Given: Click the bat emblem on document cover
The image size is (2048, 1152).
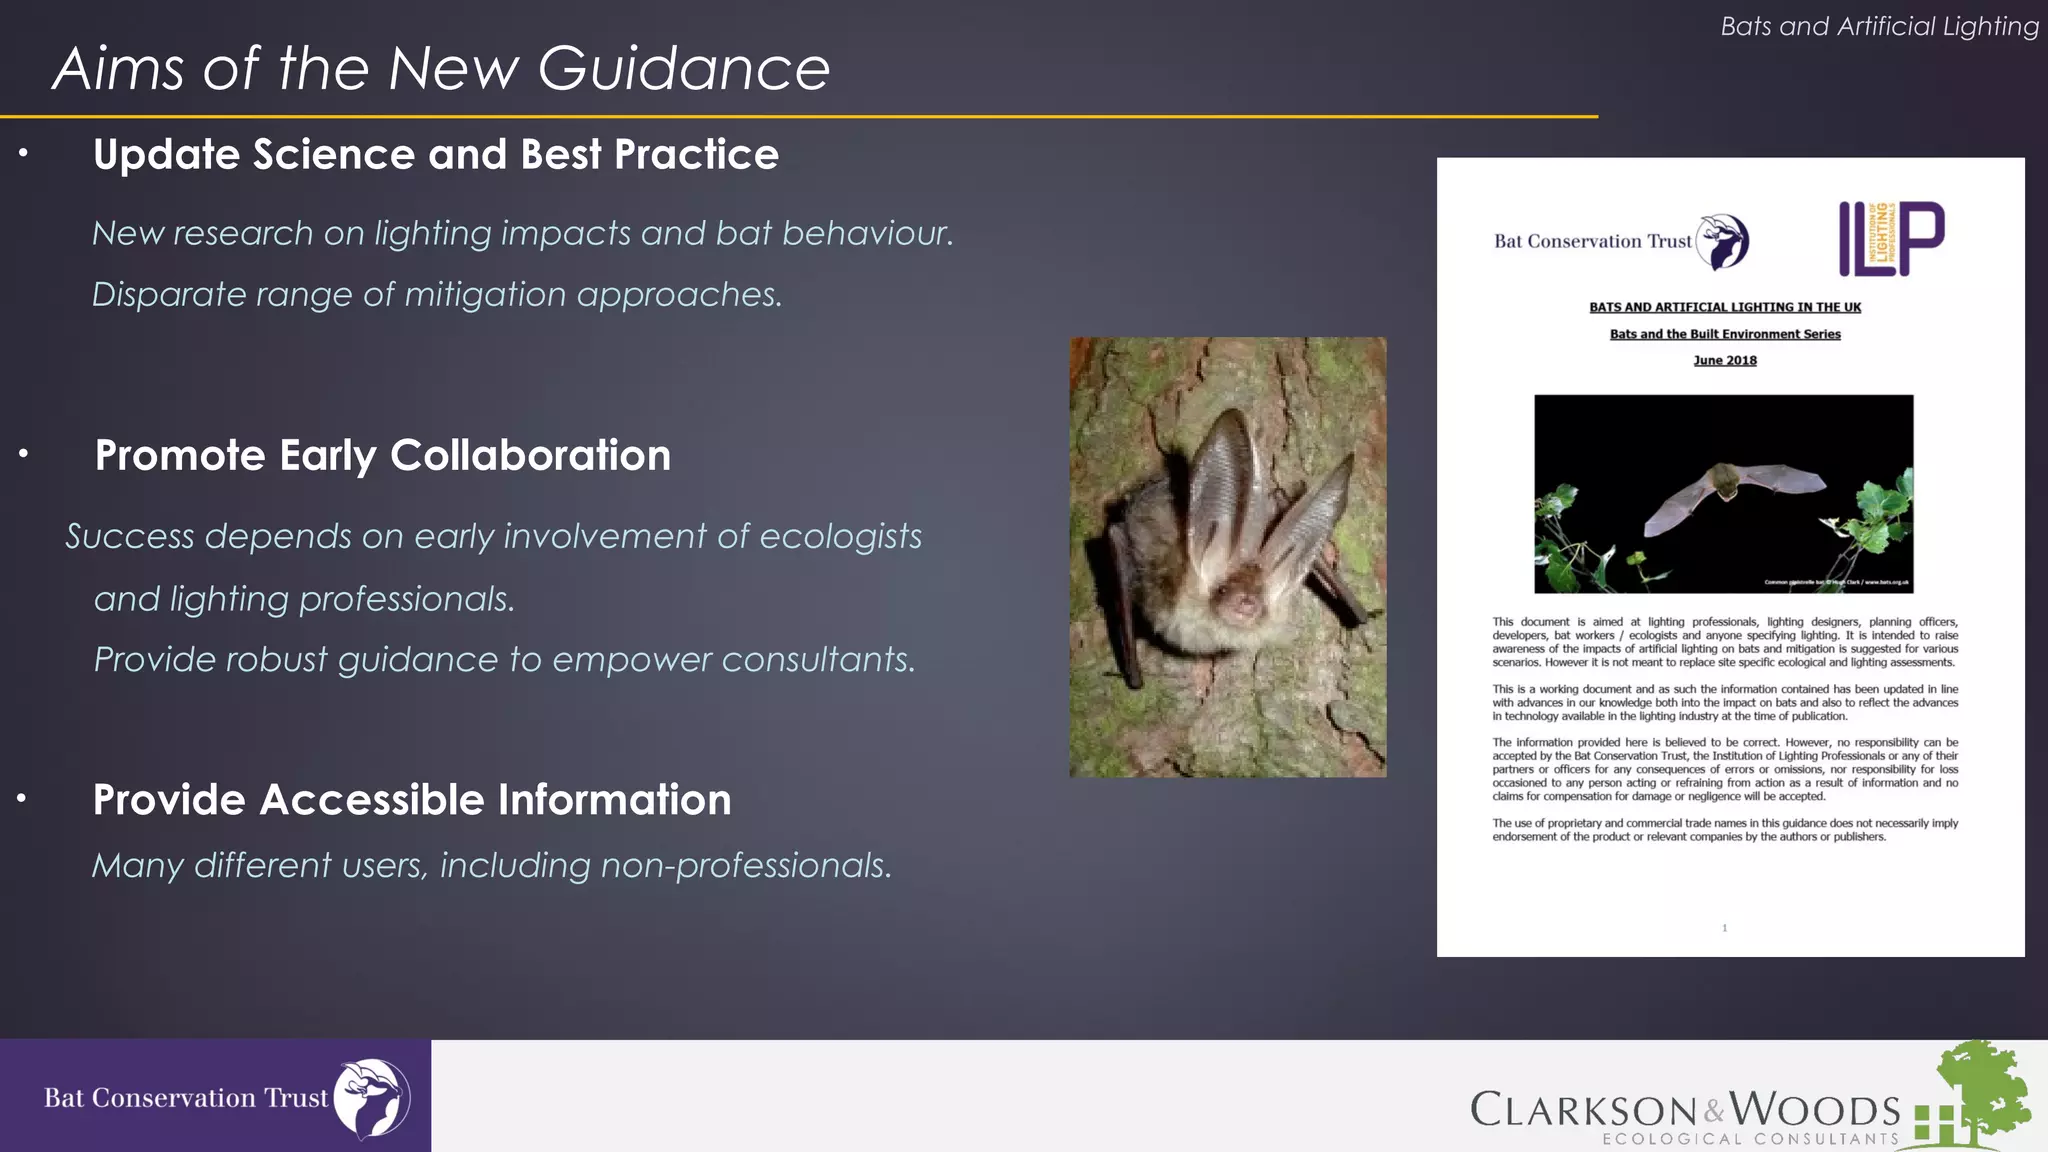Looking at the screenshot, I should (1724, 241).
